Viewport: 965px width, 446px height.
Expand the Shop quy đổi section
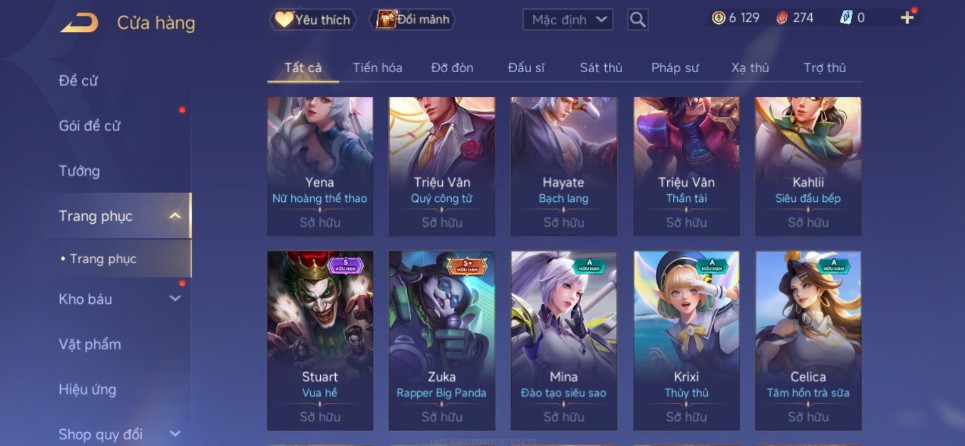175,434
